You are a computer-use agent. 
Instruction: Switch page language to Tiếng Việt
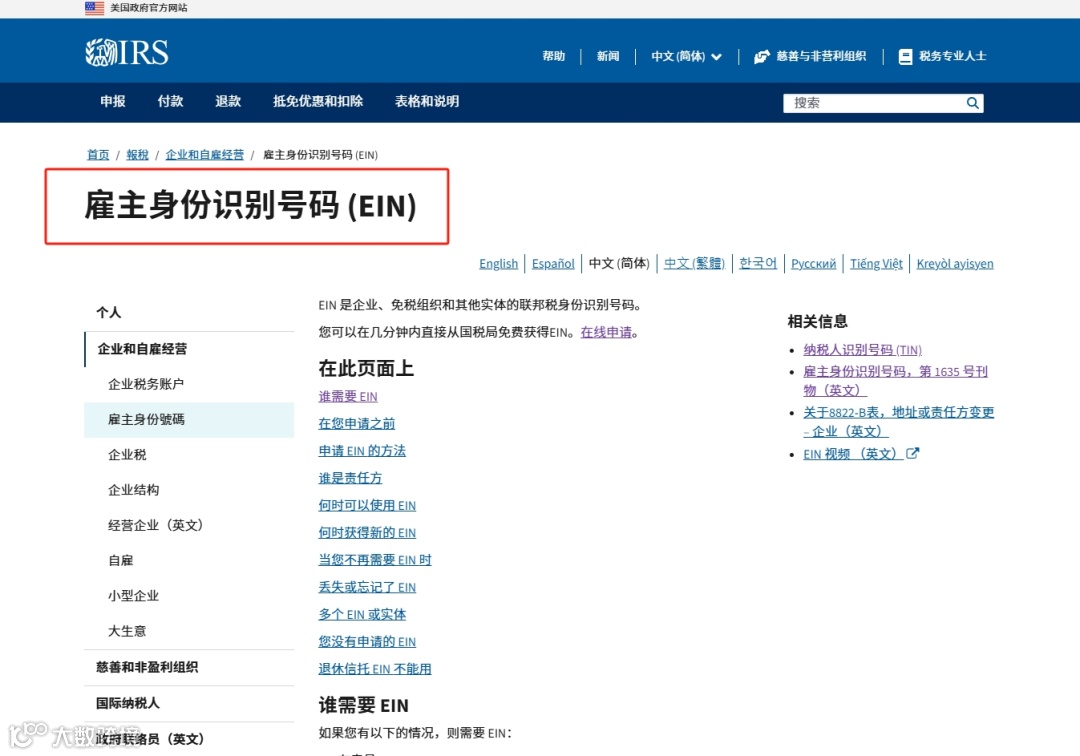876,264
